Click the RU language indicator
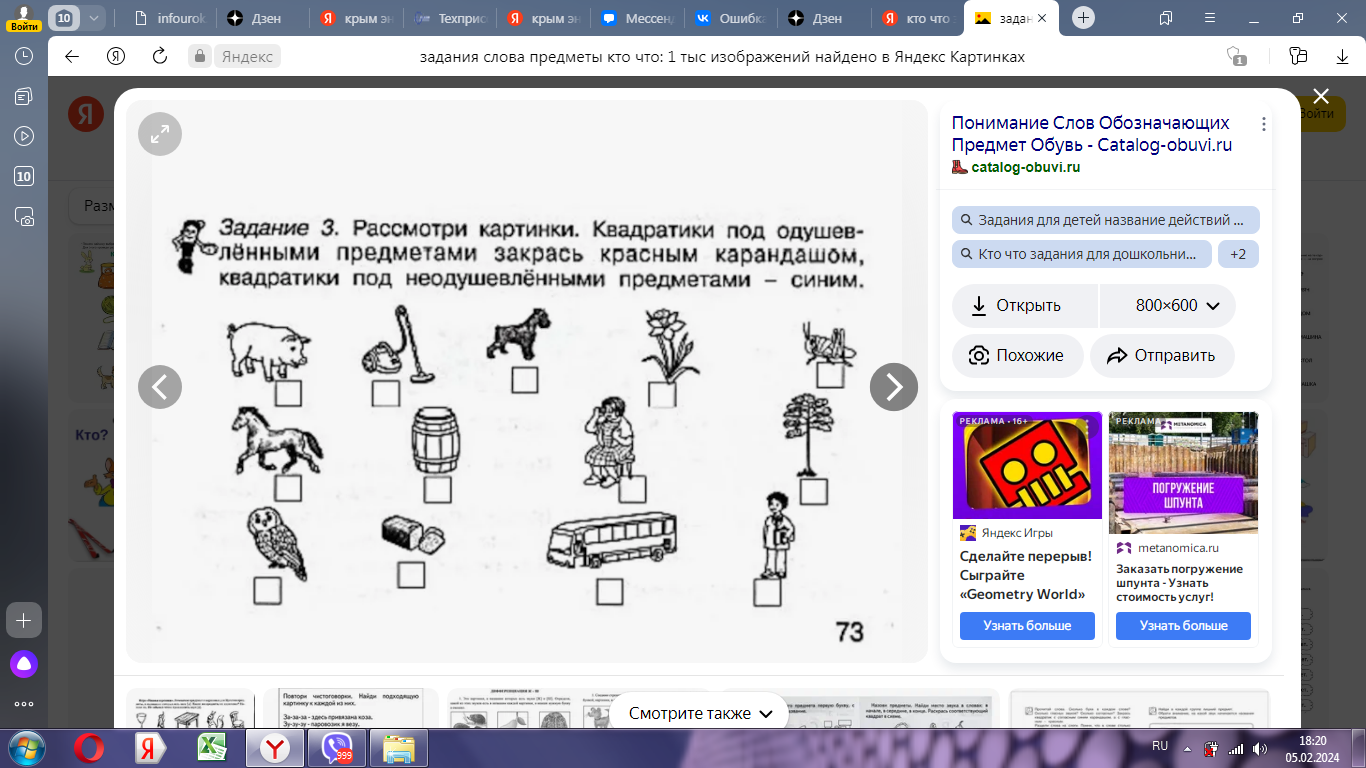1366x768 pixels. pyautogui.click(x=1160, y=746)
